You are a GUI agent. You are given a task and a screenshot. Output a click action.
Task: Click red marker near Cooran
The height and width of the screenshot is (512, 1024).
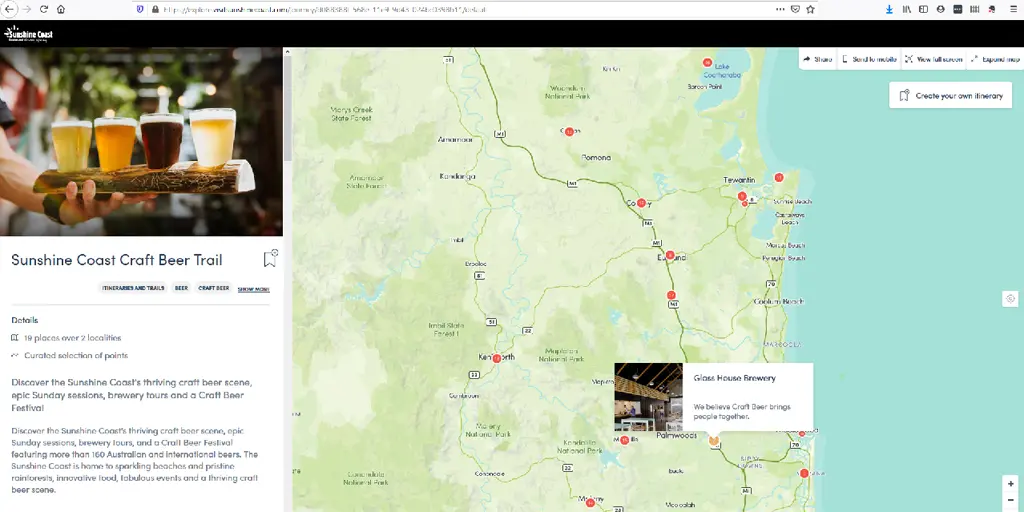point(569,131)
